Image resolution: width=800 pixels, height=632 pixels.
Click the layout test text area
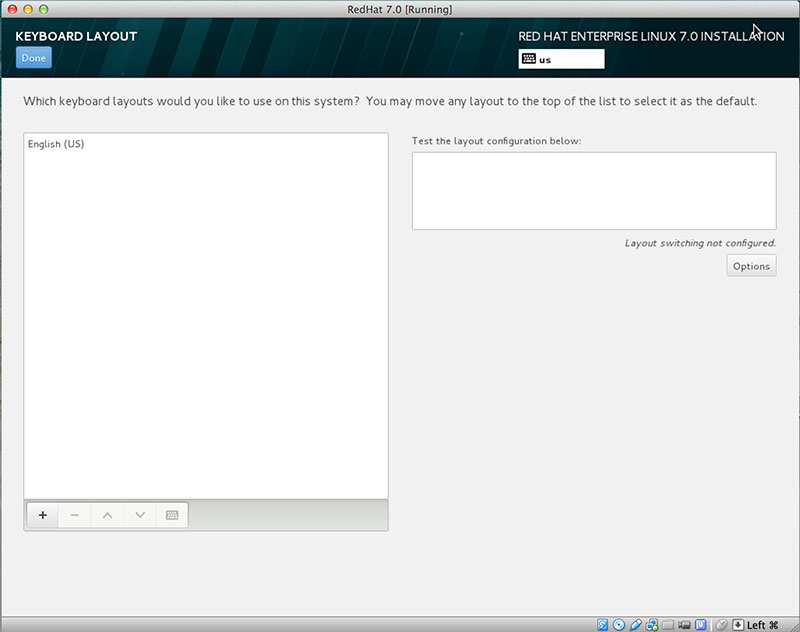tap(593, 191)
